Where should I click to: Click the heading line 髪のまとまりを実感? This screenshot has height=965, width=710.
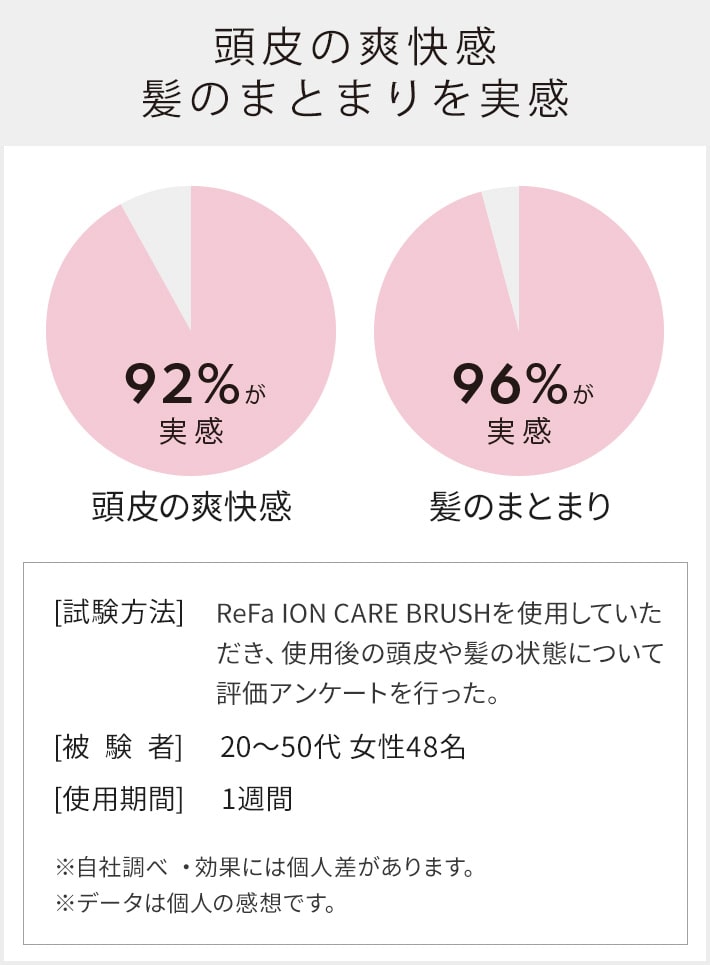[355, 99]
